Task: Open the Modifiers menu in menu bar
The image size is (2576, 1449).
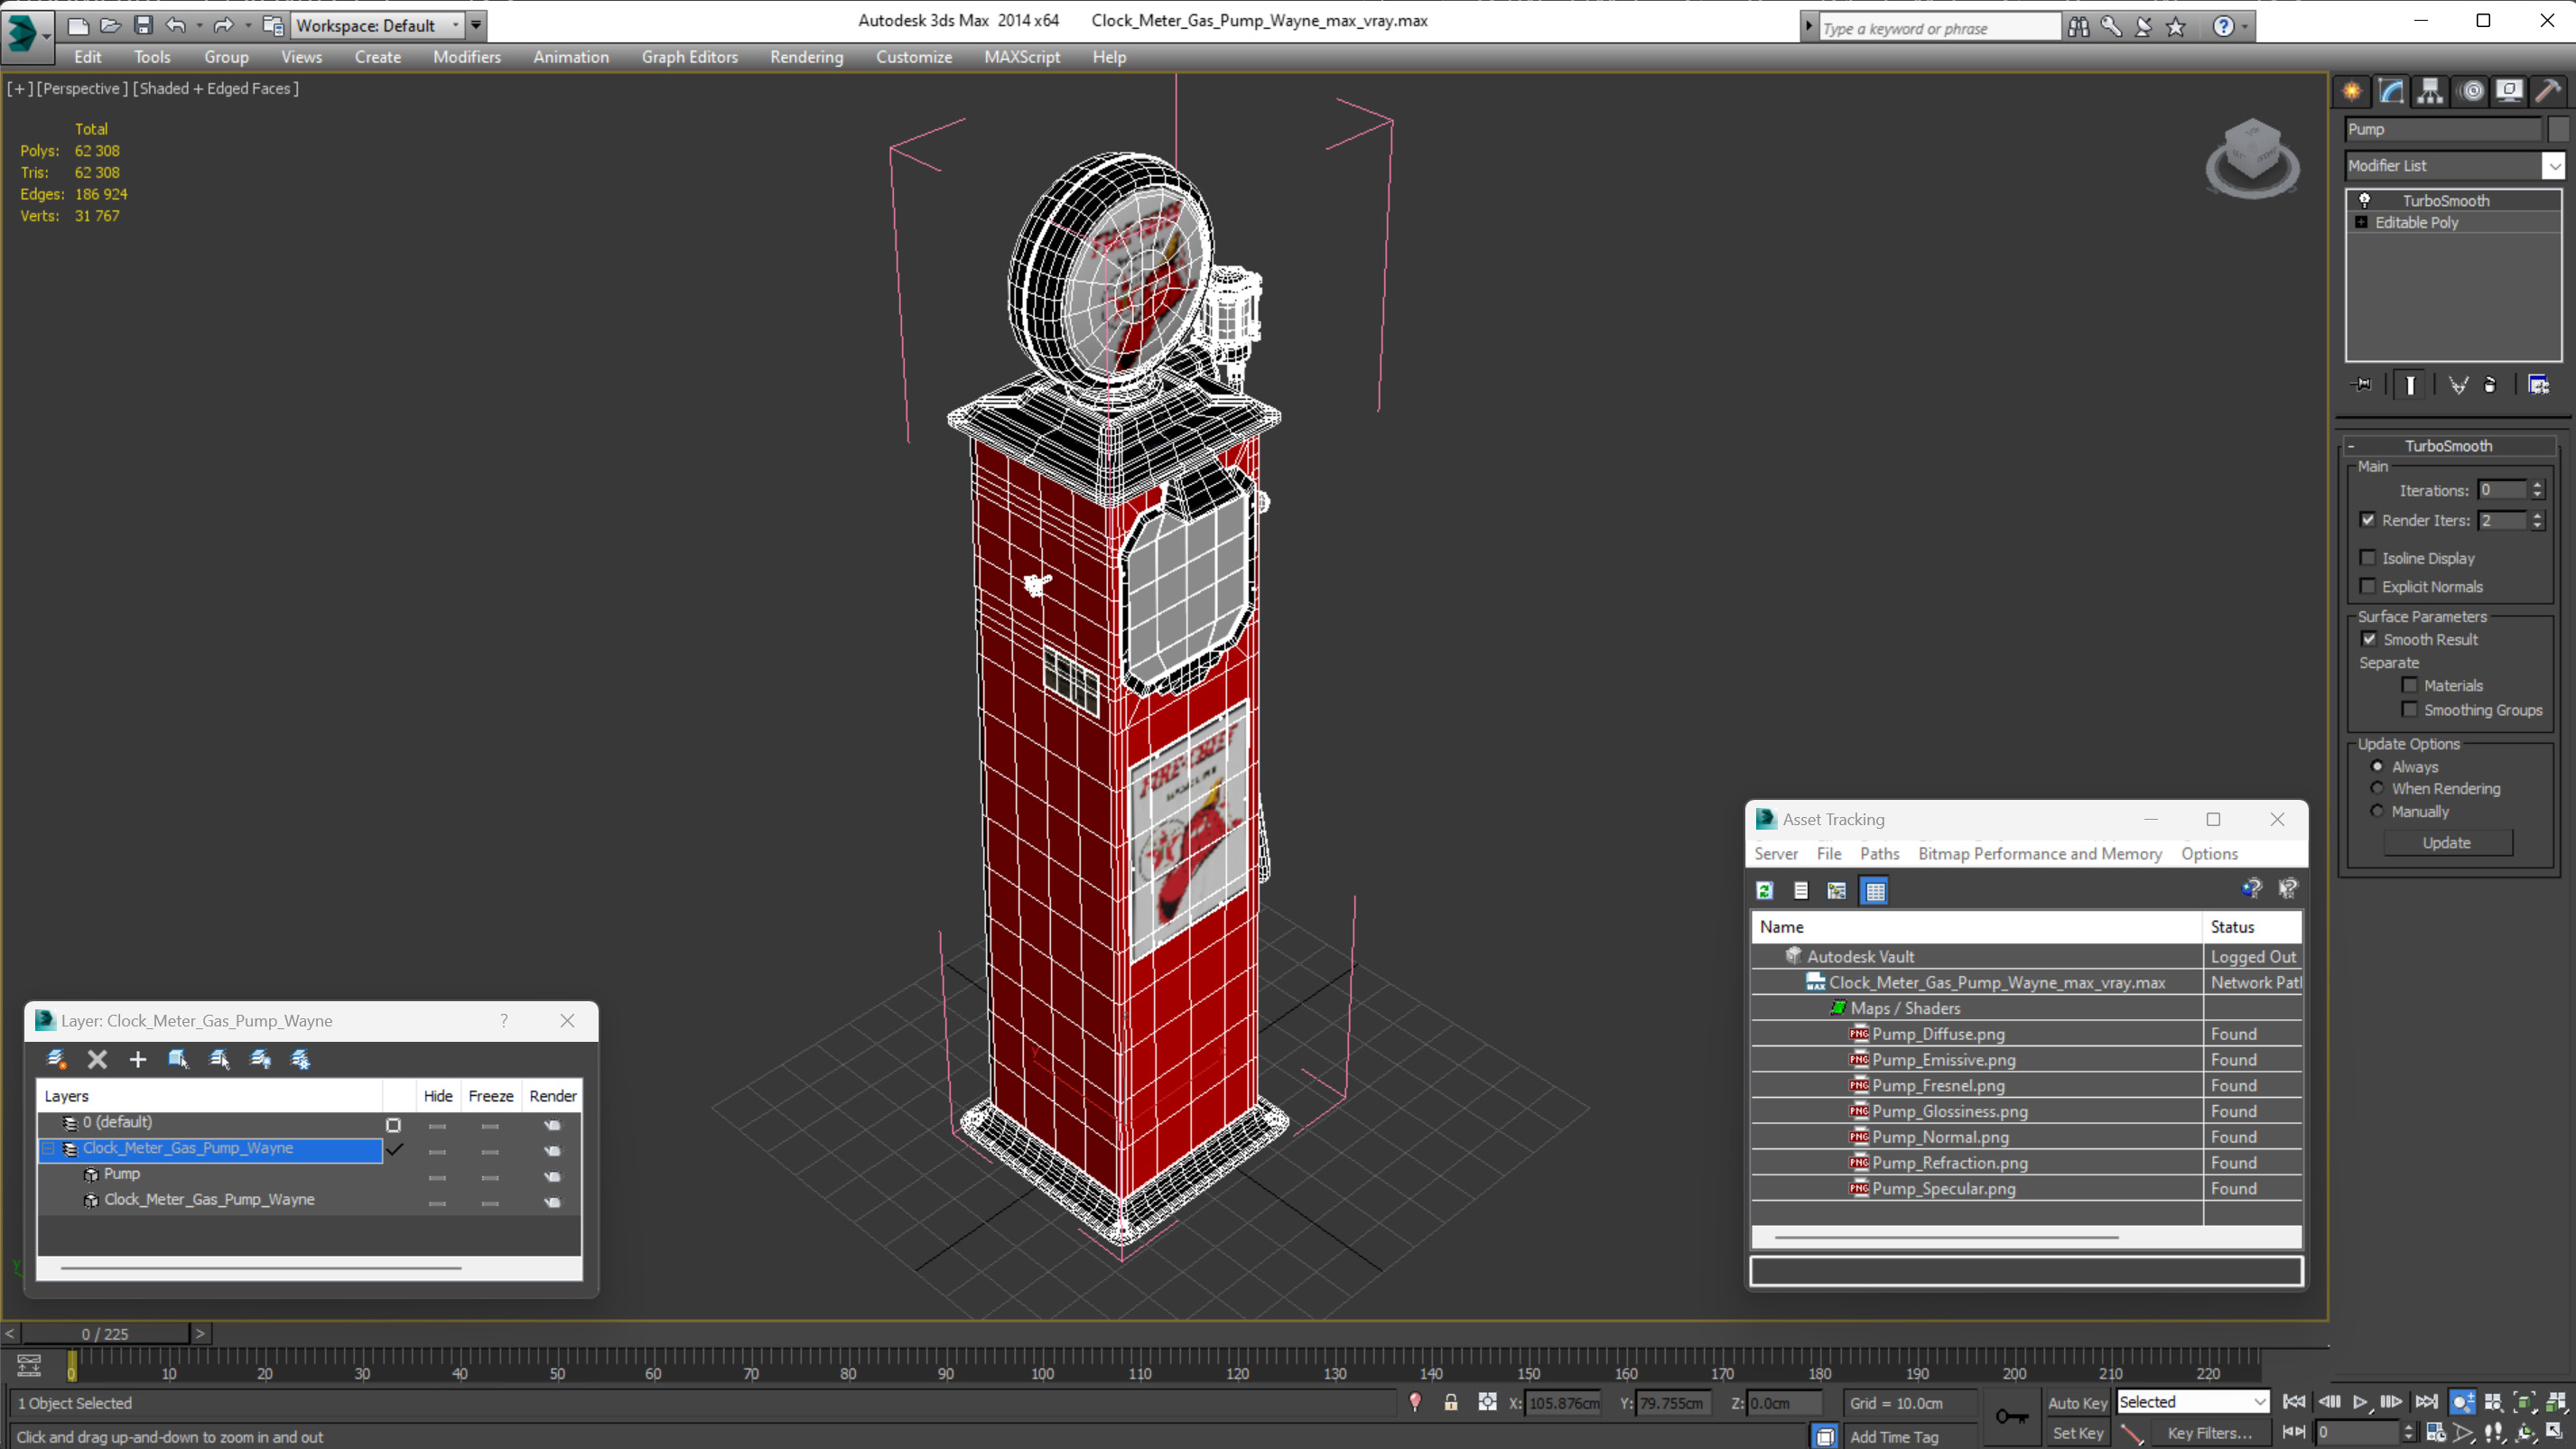Action: click(x=467, y=57)
